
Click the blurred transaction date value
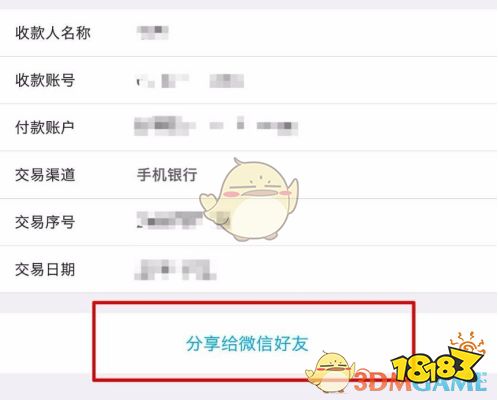pyautogui.click(x=175, y=269)
